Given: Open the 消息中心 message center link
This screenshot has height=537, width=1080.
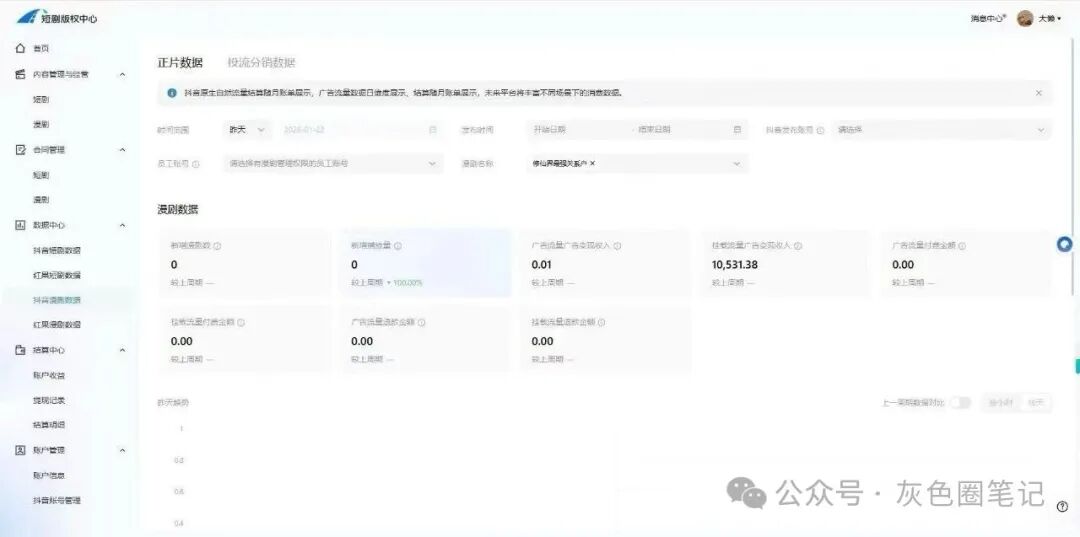Looking at the screenshot, I should [988, 19].
